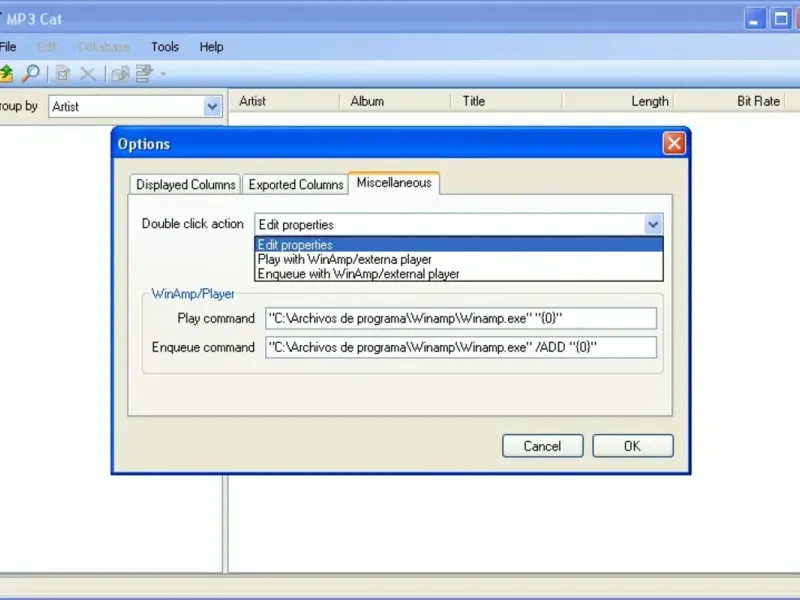Switch to the Displayed Columns tab
The height and width of the screenshot is (600, 800).
click(x=185, y=185)
